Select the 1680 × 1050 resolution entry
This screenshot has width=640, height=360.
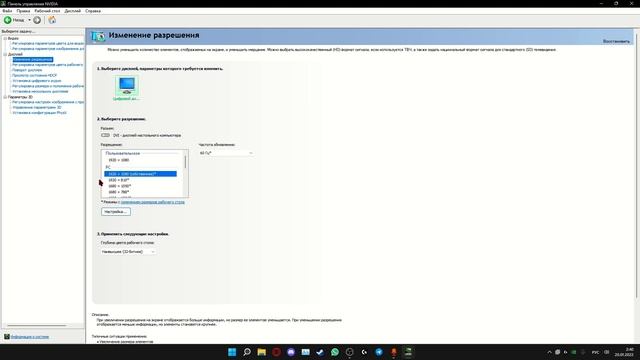click(120, 186)
